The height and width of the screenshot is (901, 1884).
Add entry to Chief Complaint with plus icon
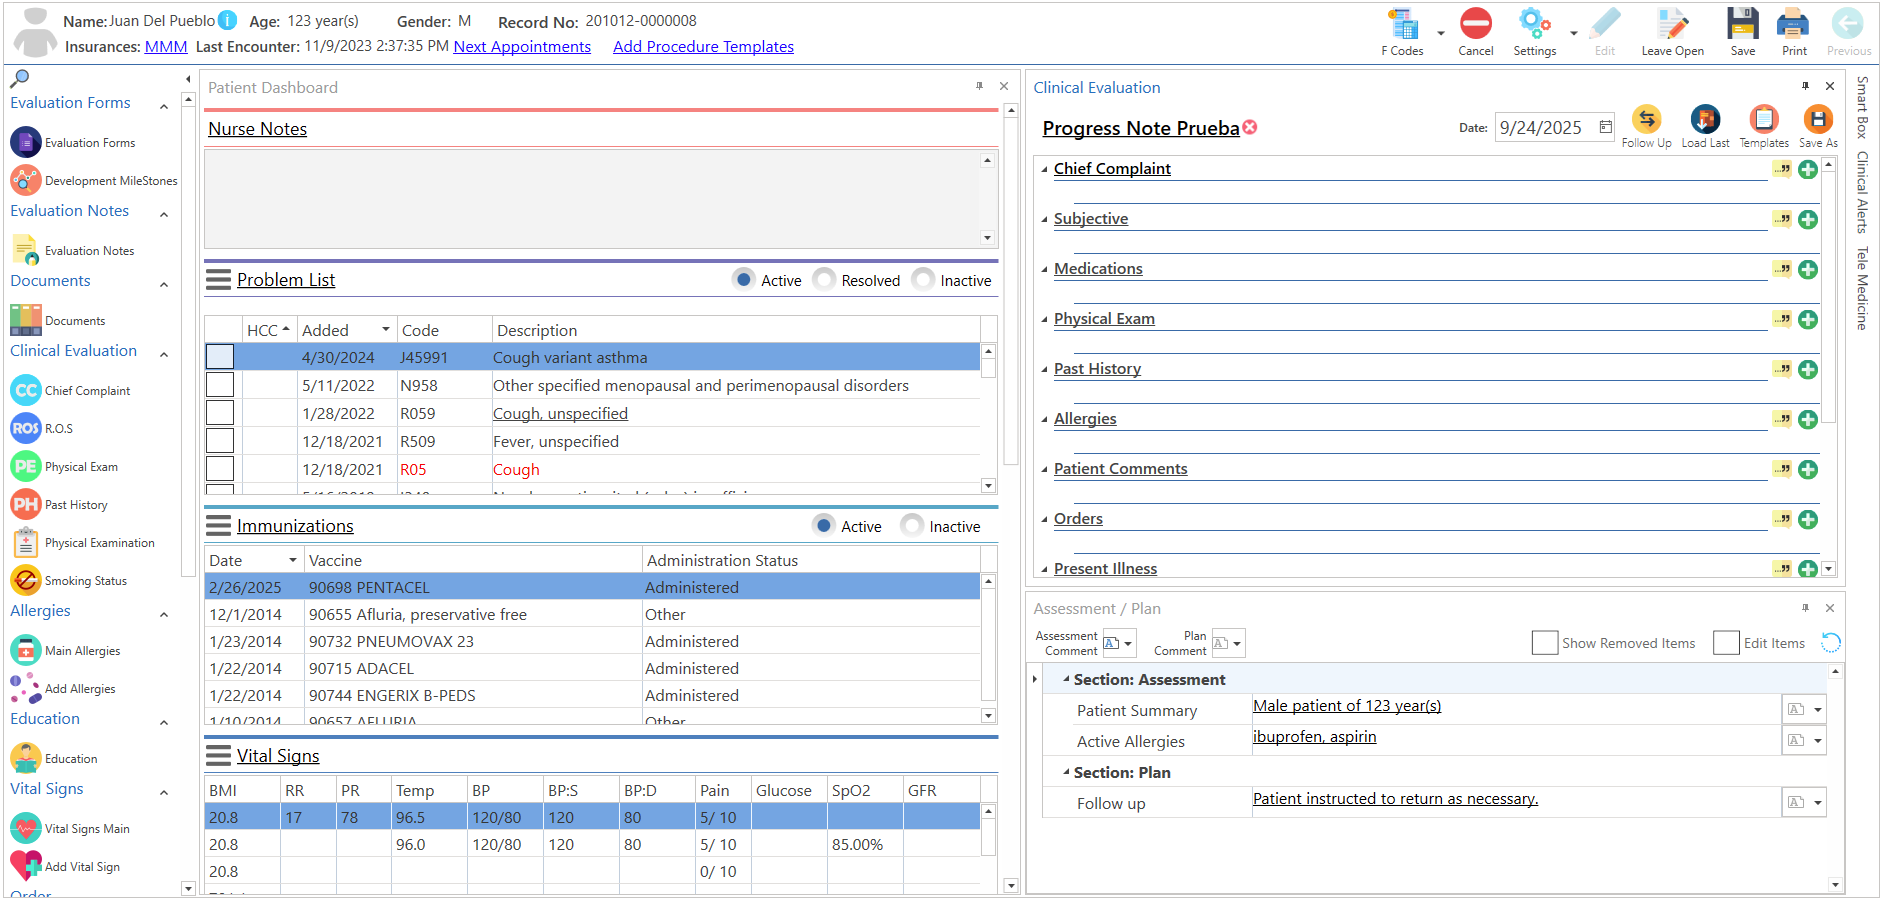pos(1808,169)
